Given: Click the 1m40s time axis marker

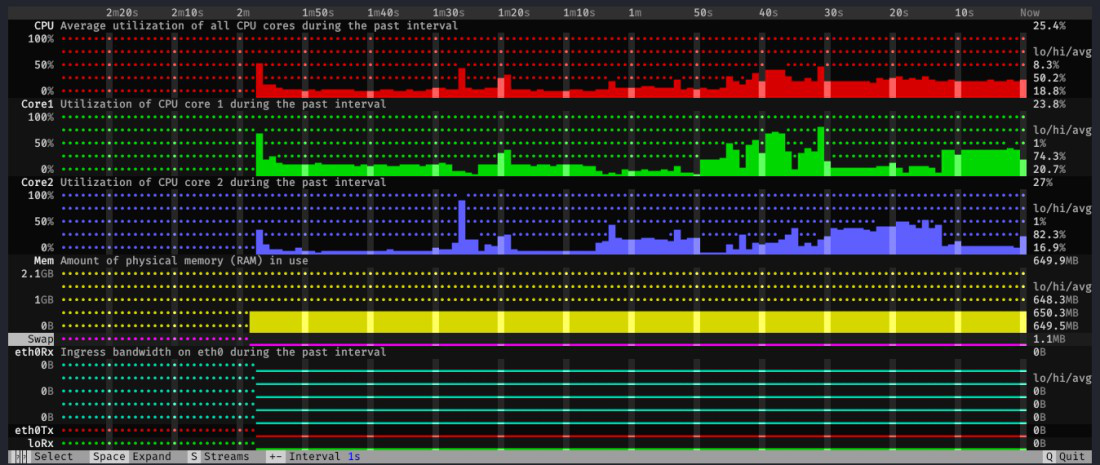Looking at the screenshot, I should (384, 13).
